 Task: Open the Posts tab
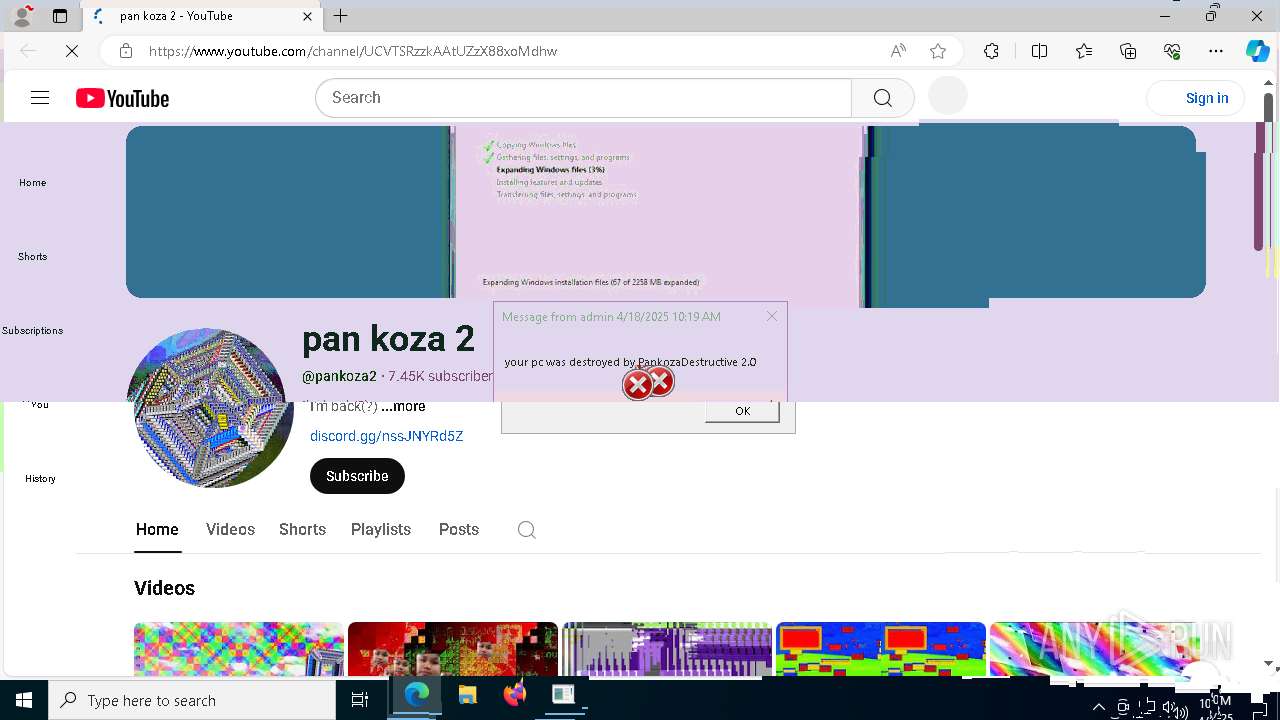459,530
